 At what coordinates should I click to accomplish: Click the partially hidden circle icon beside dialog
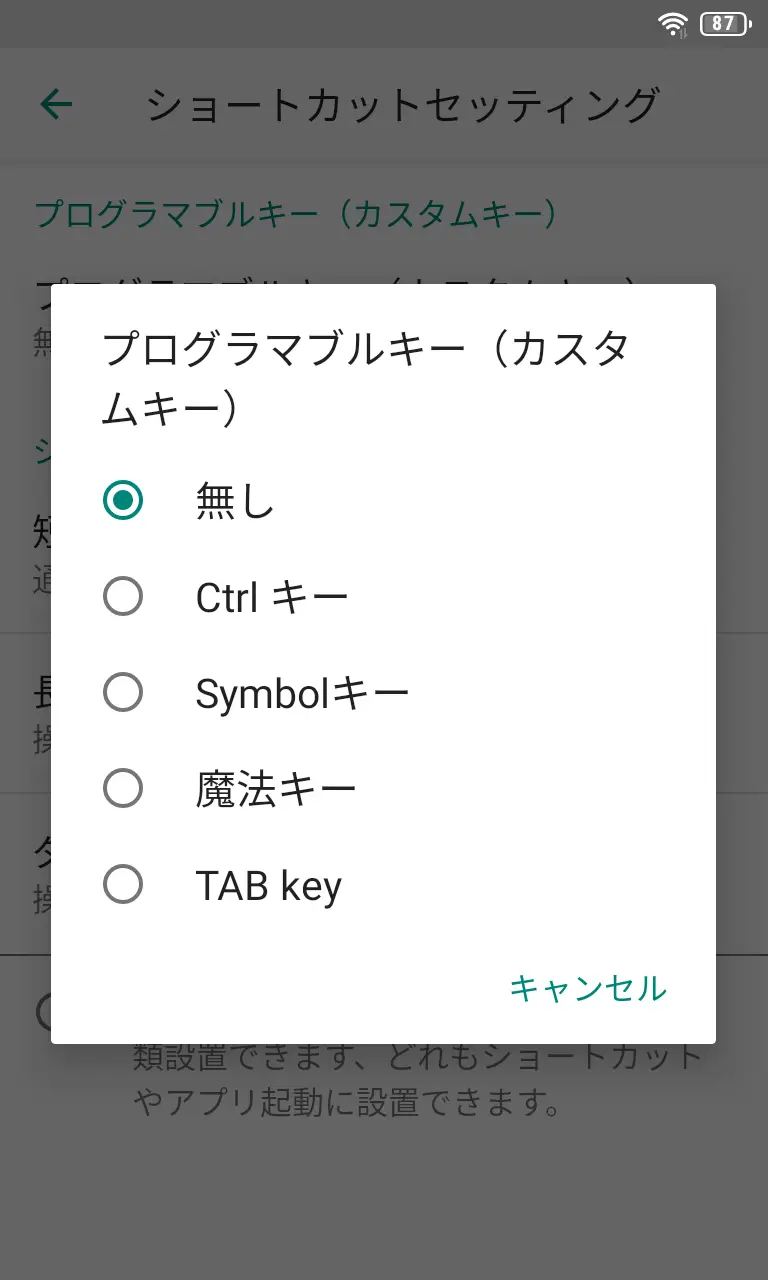pos(42,1012)
